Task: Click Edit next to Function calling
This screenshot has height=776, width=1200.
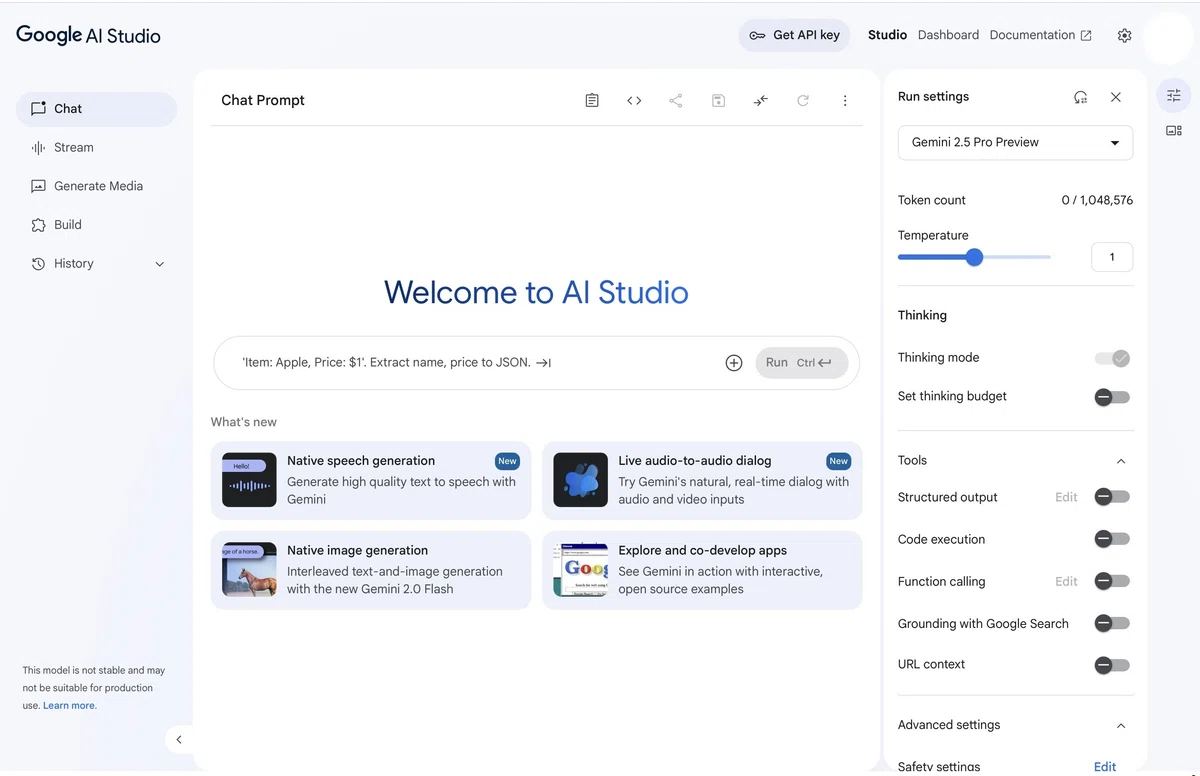Action: point(1066,581)
